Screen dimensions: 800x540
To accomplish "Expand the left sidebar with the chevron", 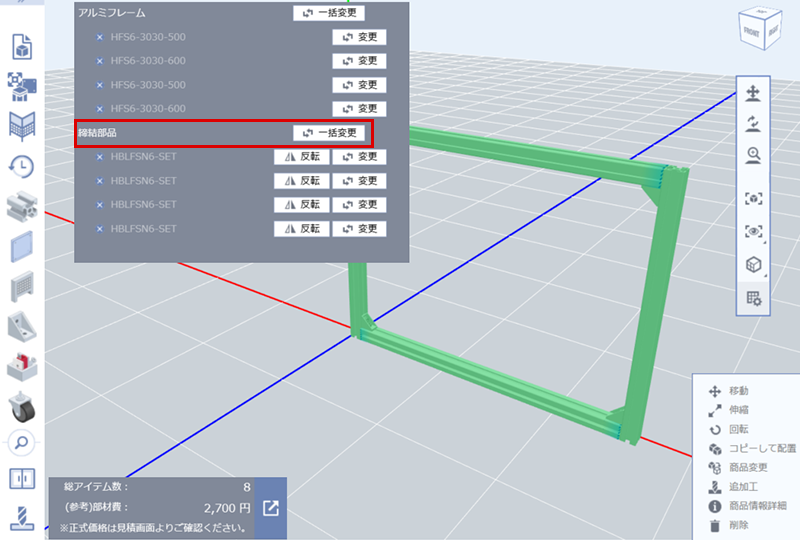I will pyautogui.click(x=22, y=3).
